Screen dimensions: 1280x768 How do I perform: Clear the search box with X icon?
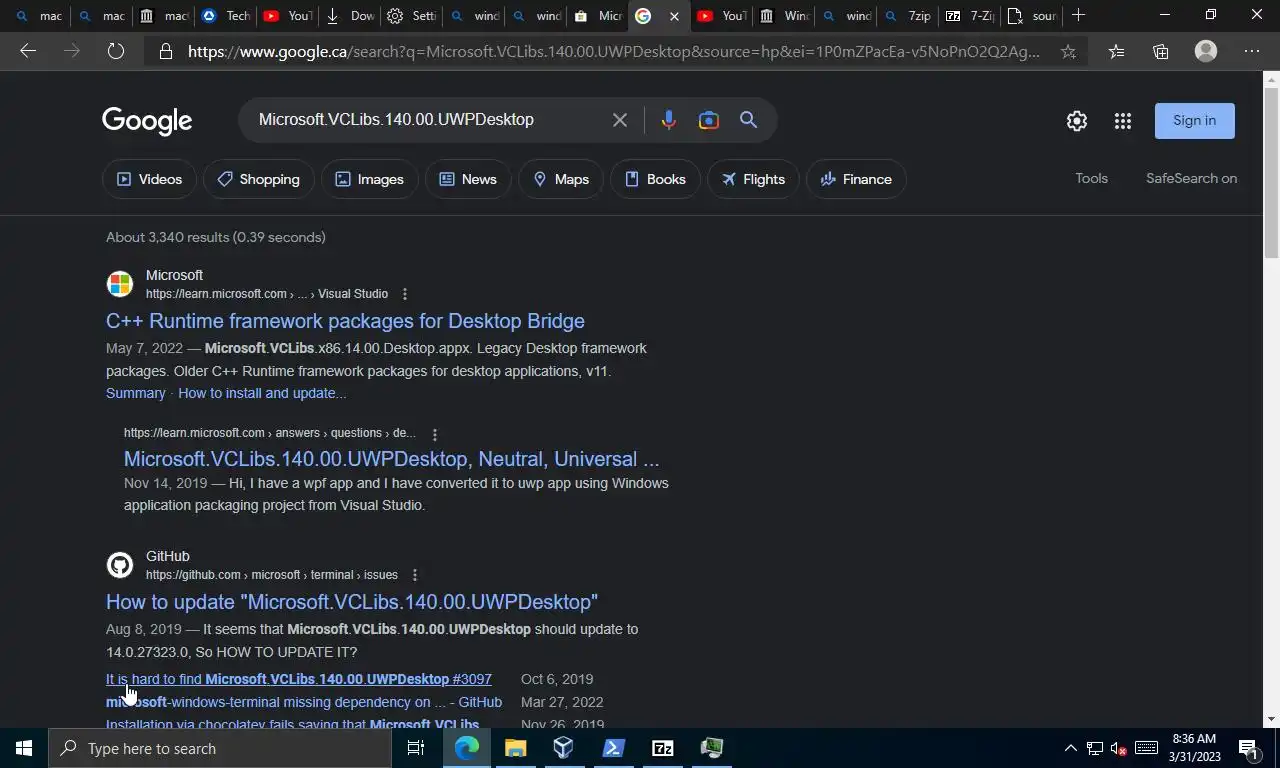[x=620, y=120]
